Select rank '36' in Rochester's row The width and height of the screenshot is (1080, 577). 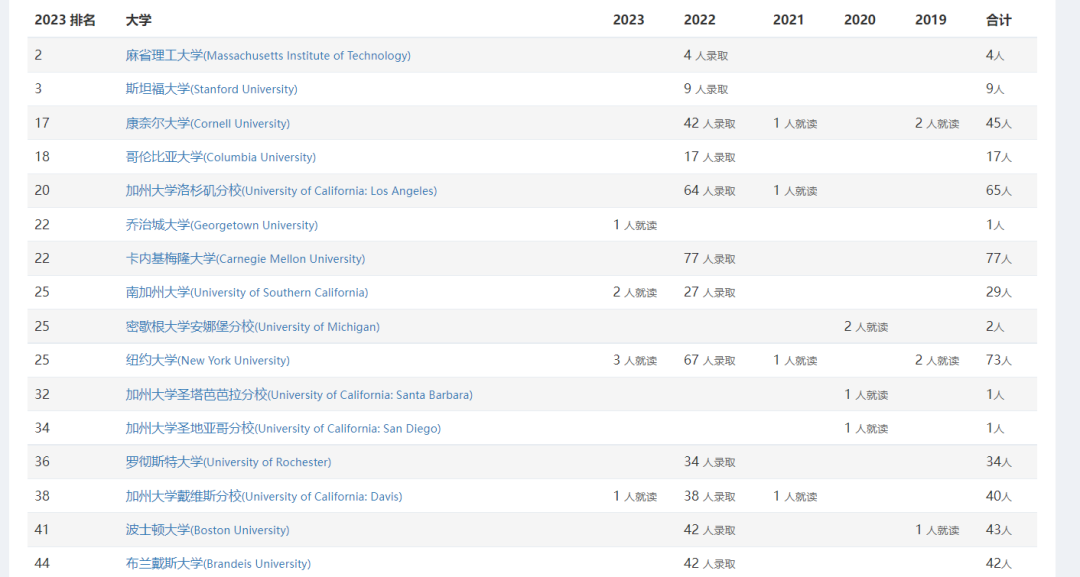(x=42, y=462)
